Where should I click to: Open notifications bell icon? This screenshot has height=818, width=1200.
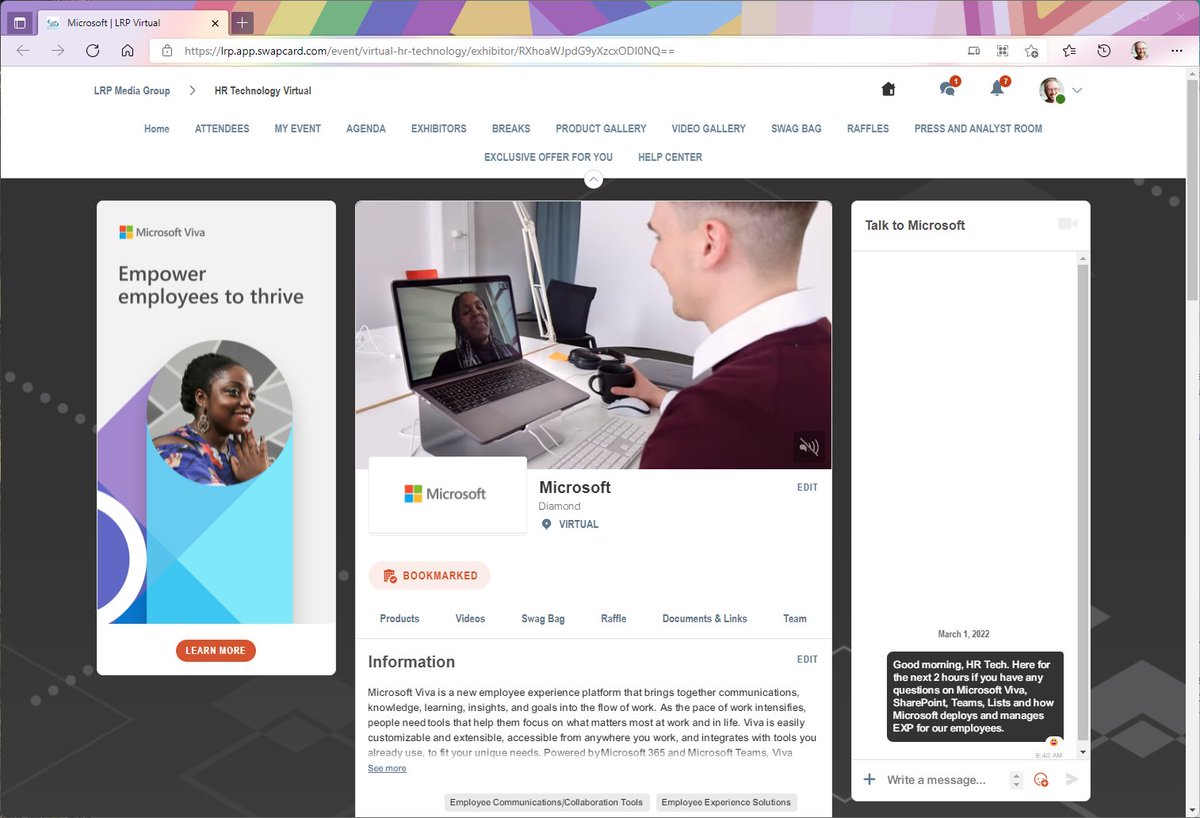tap(998, 88)
